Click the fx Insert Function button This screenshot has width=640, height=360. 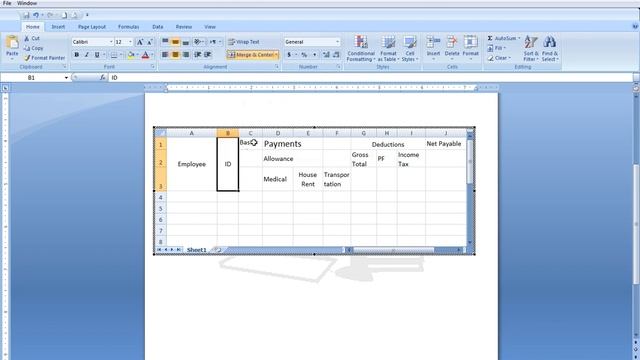(102, 78)
